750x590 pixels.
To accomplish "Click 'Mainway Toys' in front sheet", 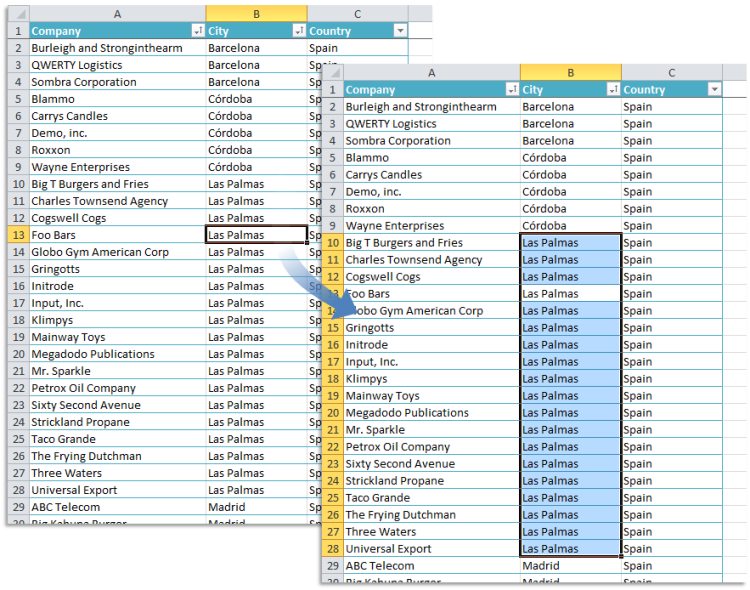I will point(431,396).
